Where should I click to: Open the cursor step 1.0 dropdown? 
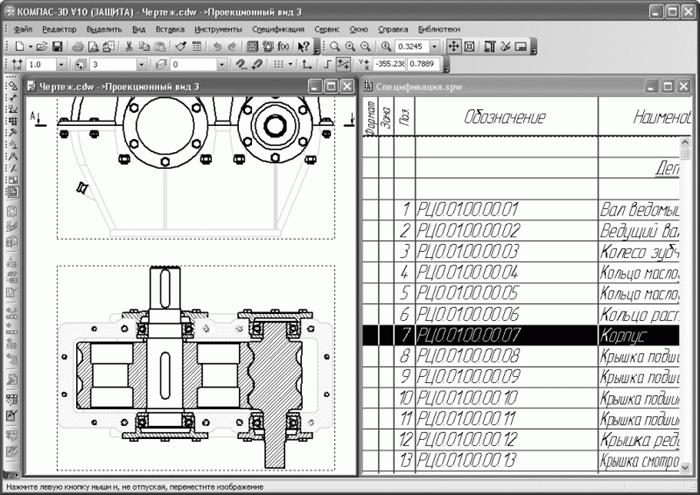pos(61,65)
